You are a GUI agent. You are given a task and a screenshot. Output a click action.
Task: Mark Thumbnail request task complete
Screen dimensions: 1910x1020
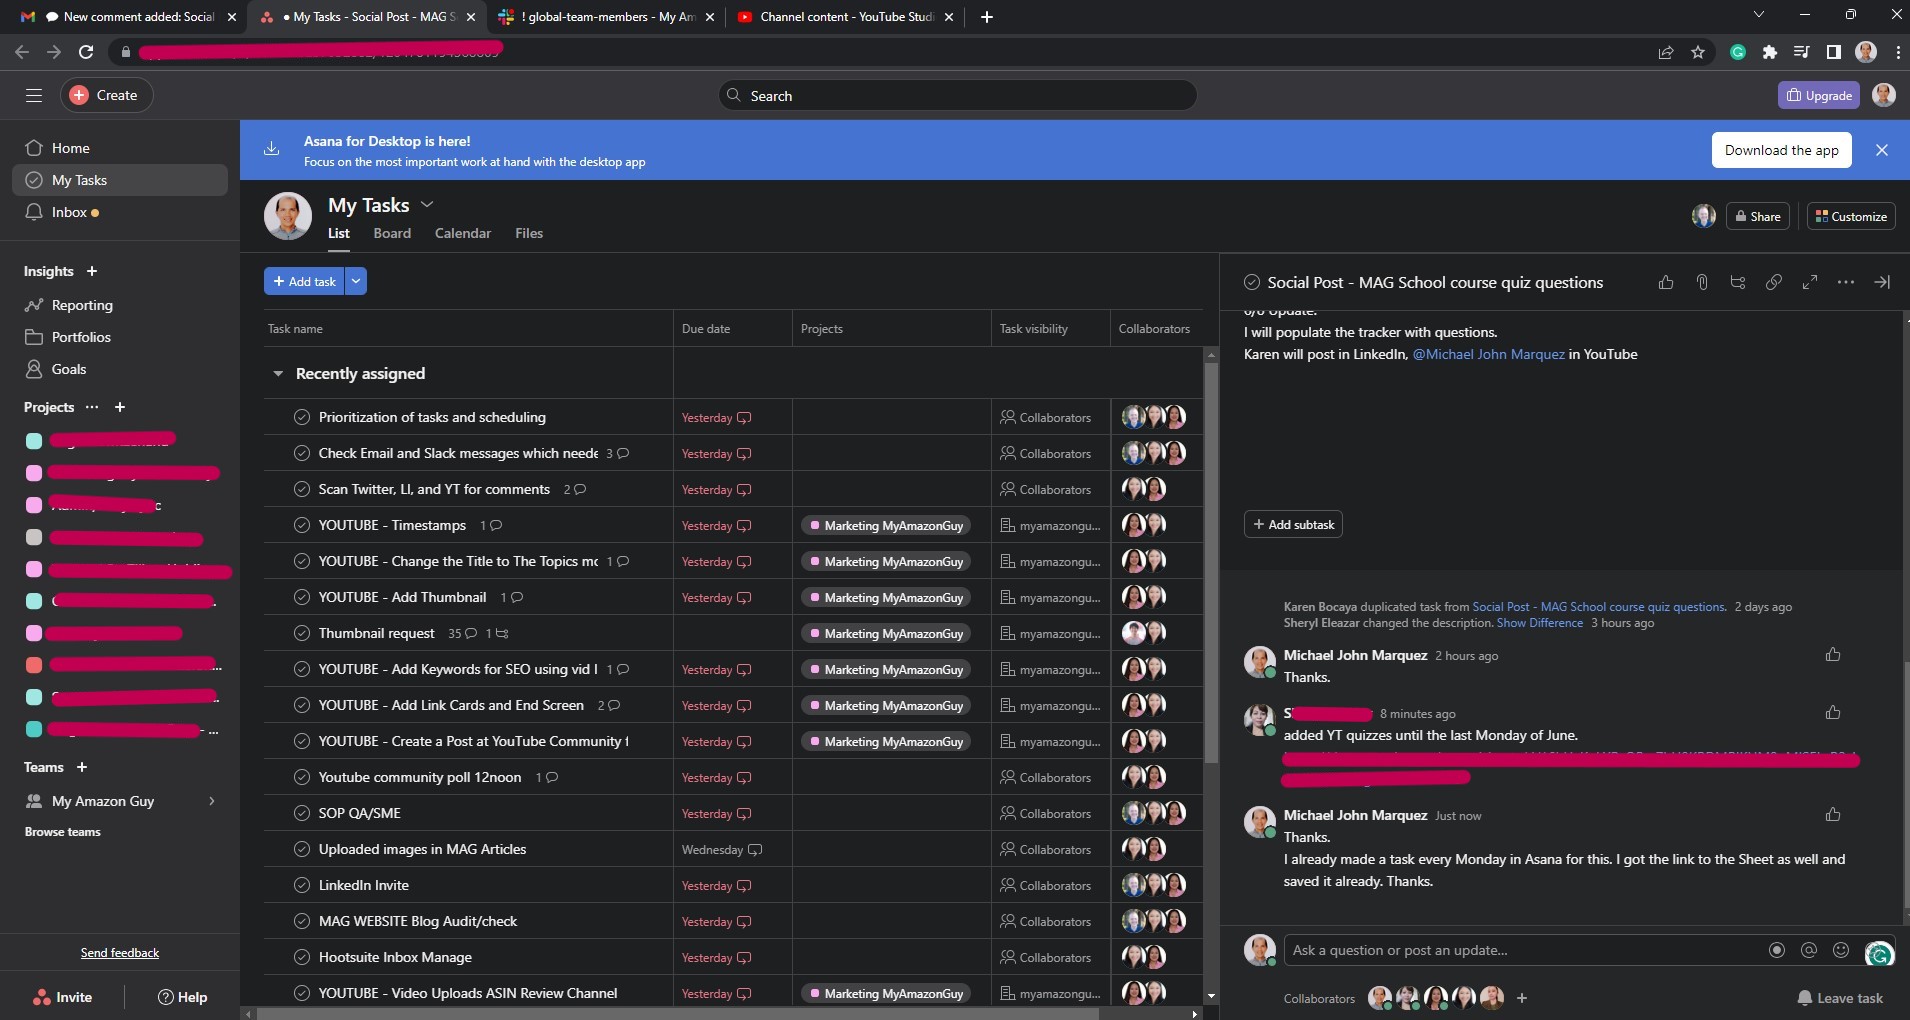[x=302, y=633]
